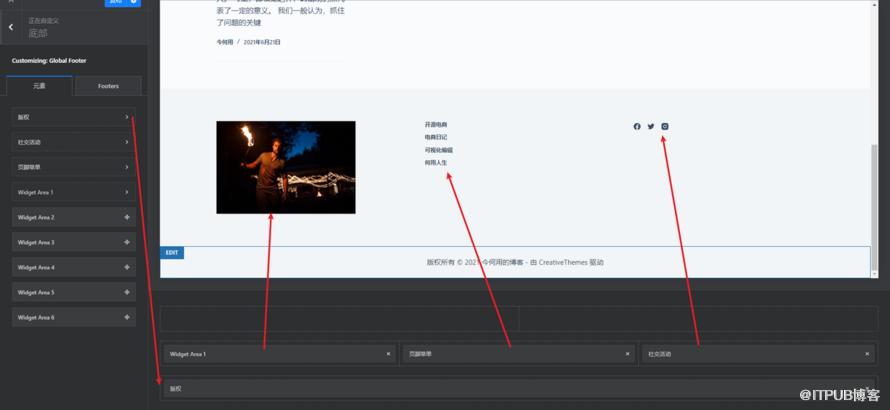This screenshot has height=410, width=890.
Task: Select Widget Area 1 in builder middle row
Action: [x=280, y=354]
